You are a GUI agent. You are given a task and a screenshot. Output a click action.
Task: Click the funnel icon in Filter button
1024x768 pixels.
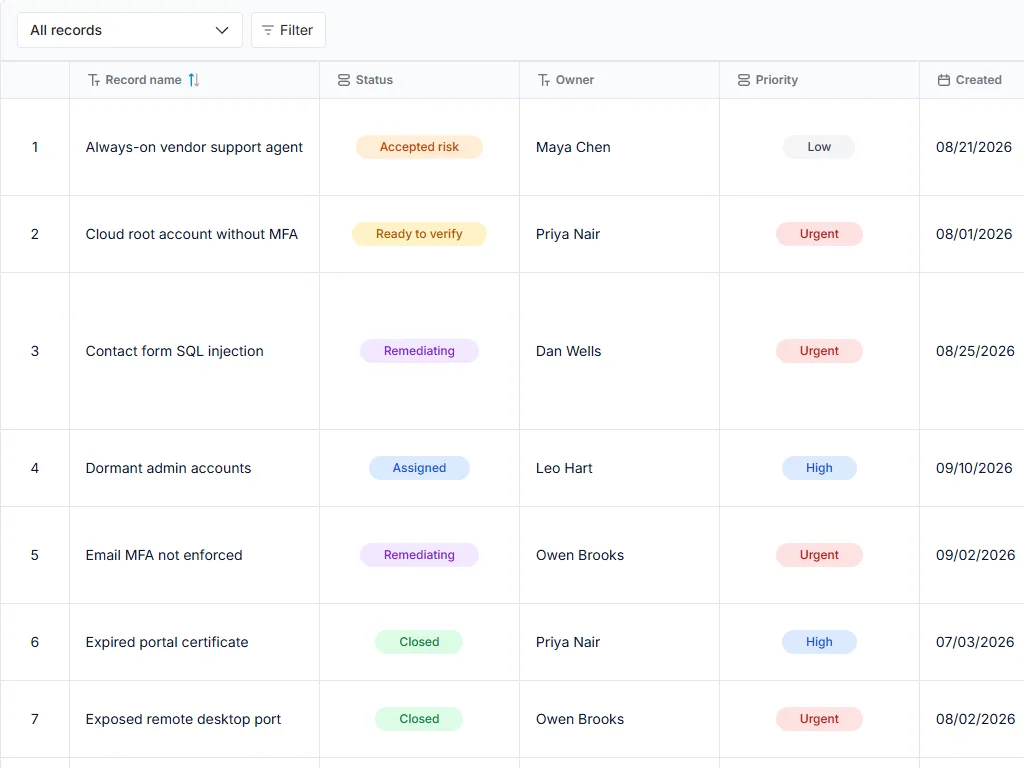(267, 30)
